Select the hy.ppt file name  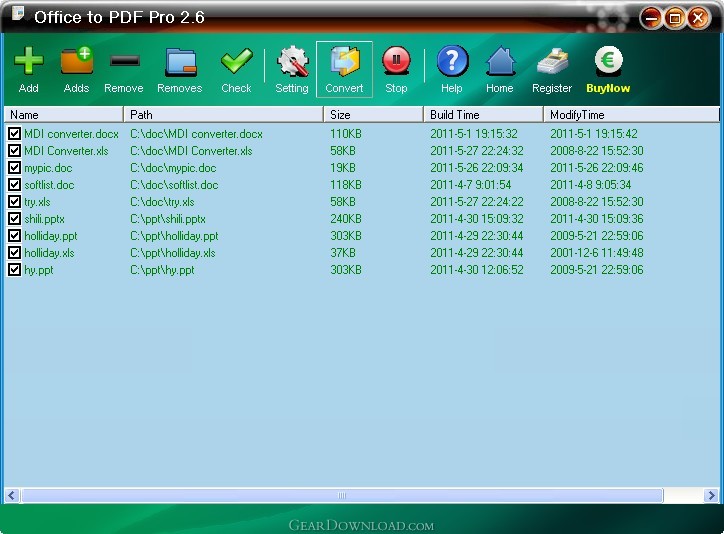(x=39, y=270)
